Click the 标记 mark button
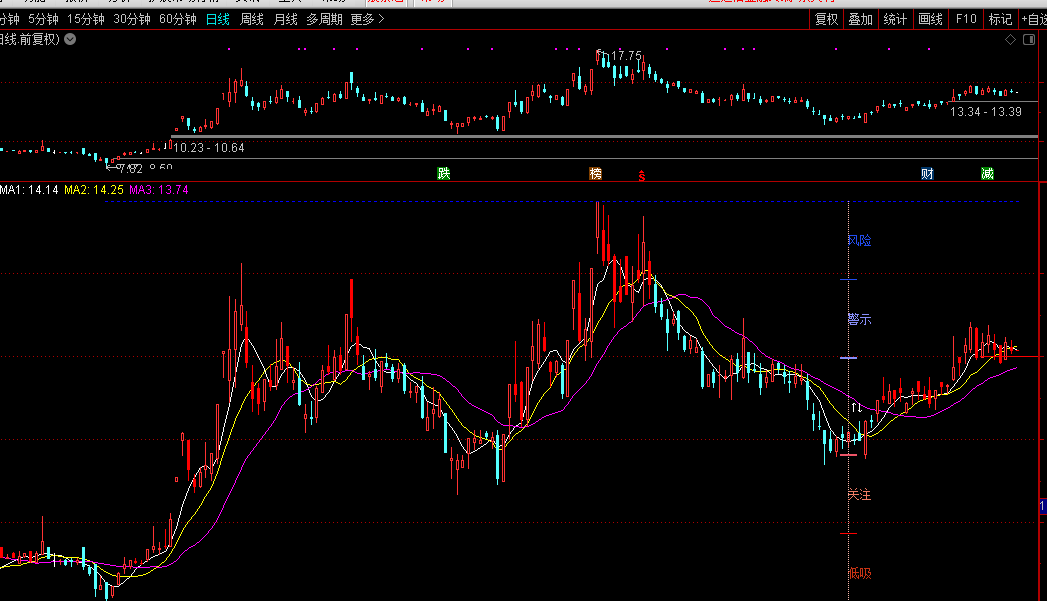1047x601 pixels. pyautogui.click(x=1000, y=19)
